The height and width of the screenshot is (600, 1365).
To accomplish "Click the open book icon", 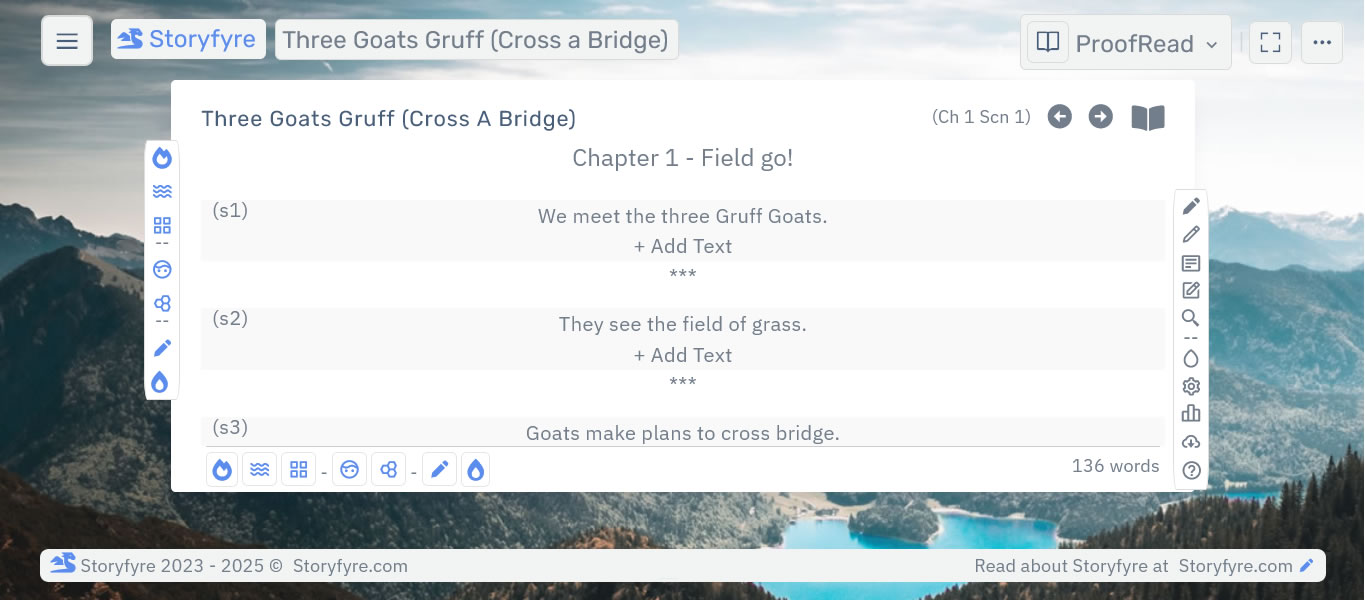I will [x=1148, y=118].
